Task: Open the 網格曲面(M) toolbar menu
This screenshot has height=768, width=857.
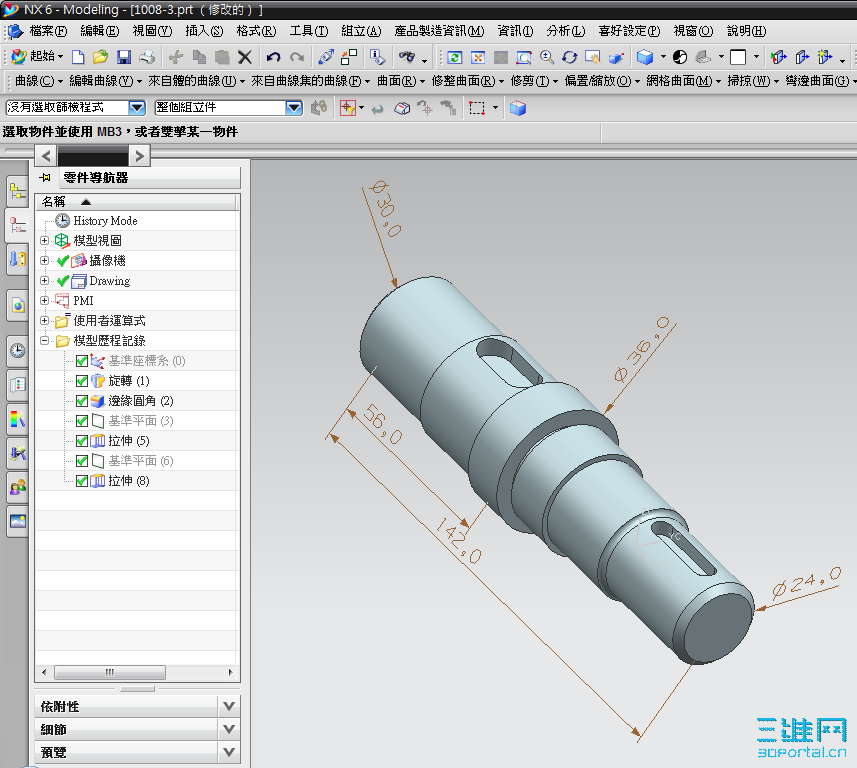Action: click(684, 81)
